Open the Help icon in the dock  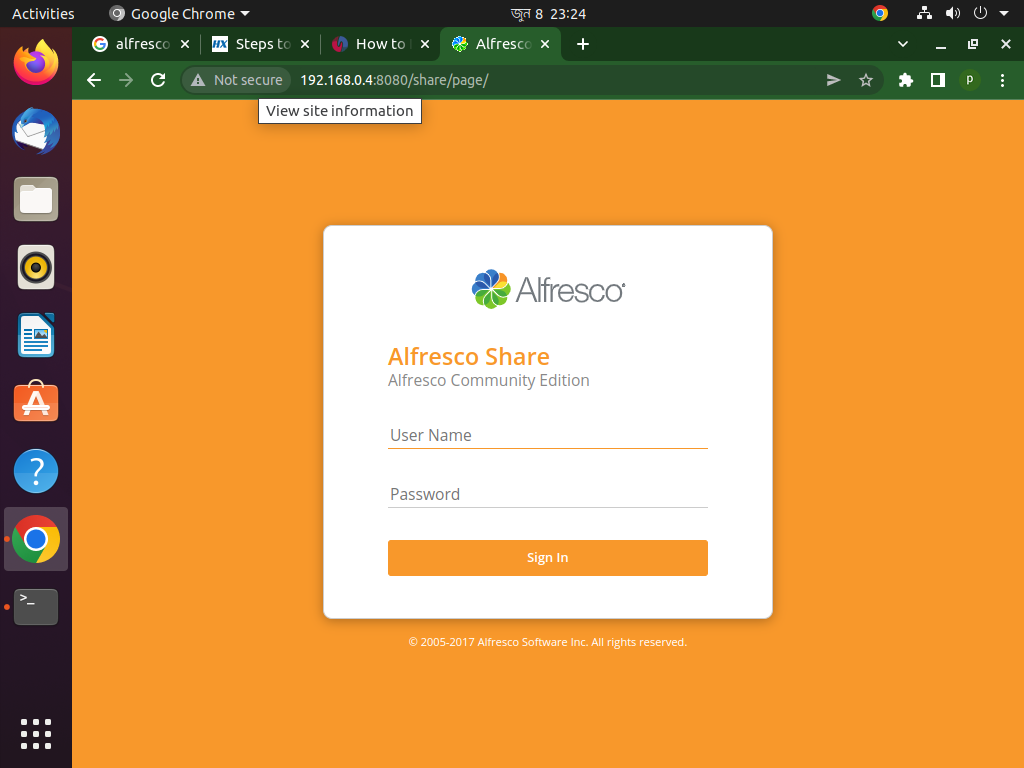click(36, 471)
